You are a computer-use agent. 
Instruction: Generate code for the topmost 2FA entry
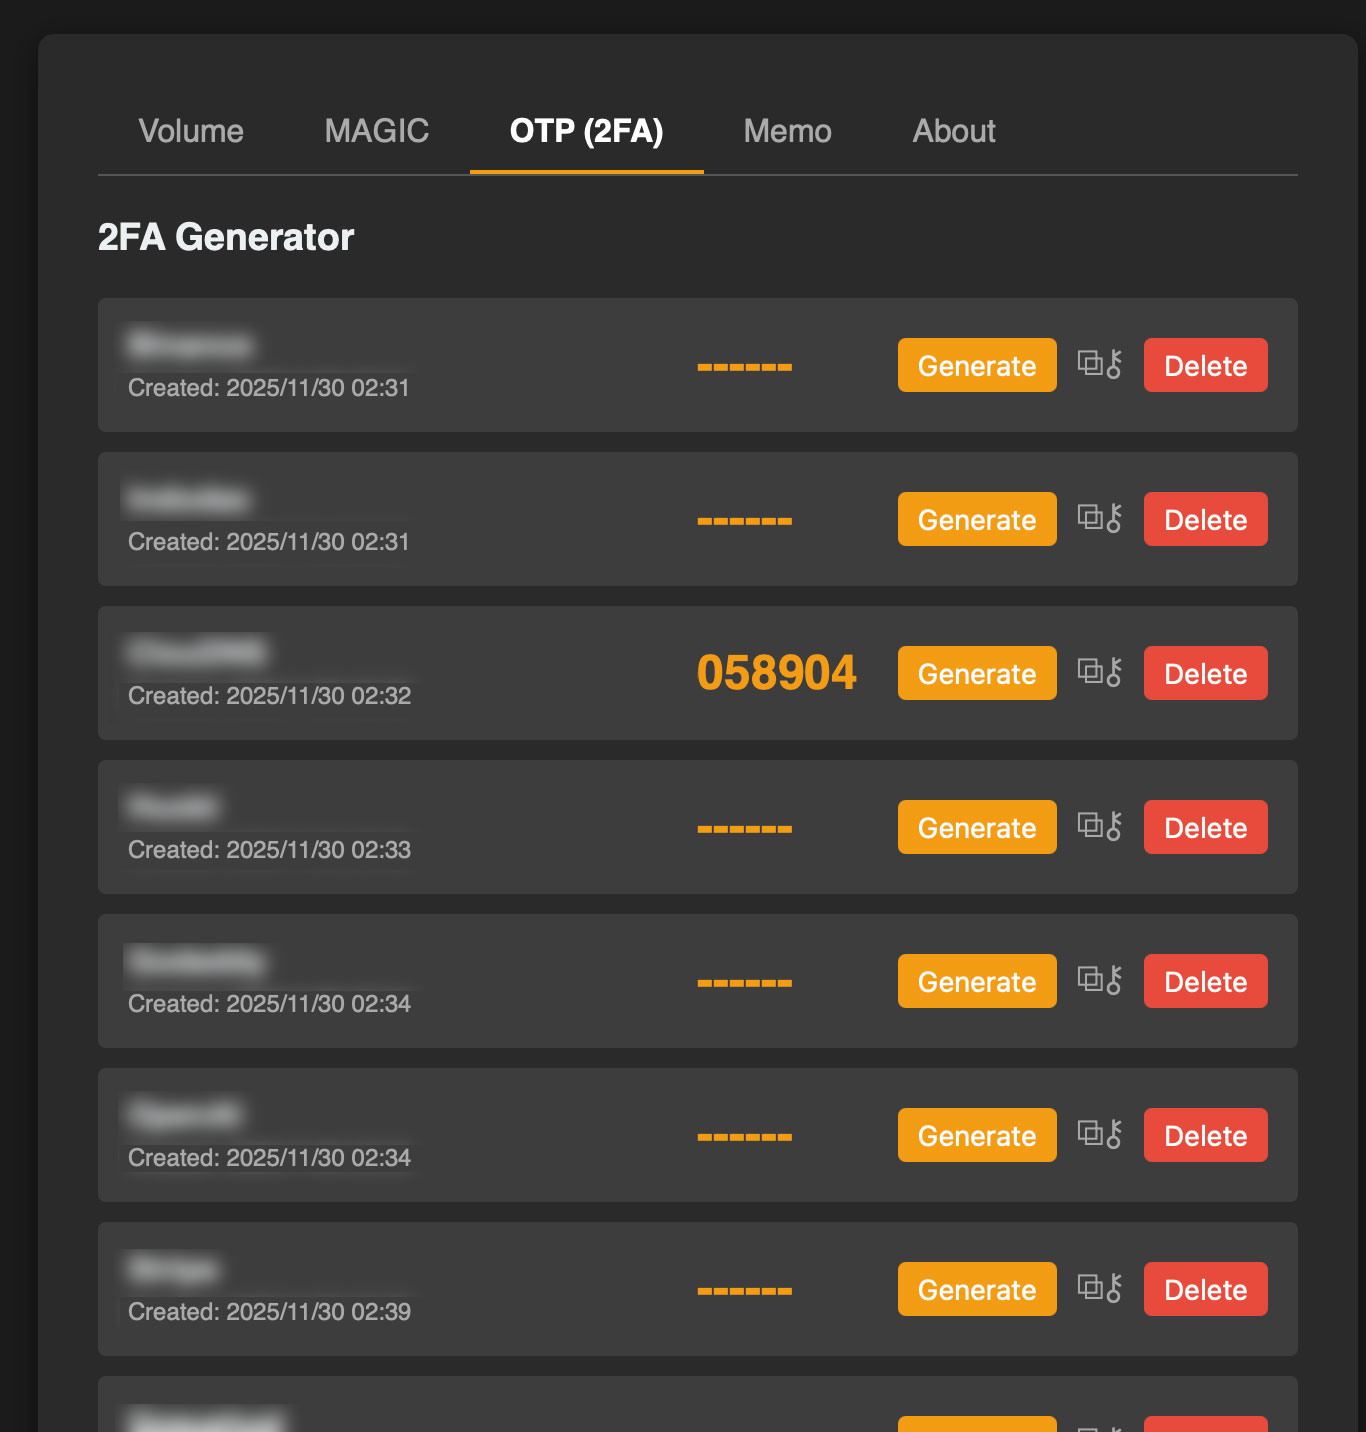click(977, 365)
